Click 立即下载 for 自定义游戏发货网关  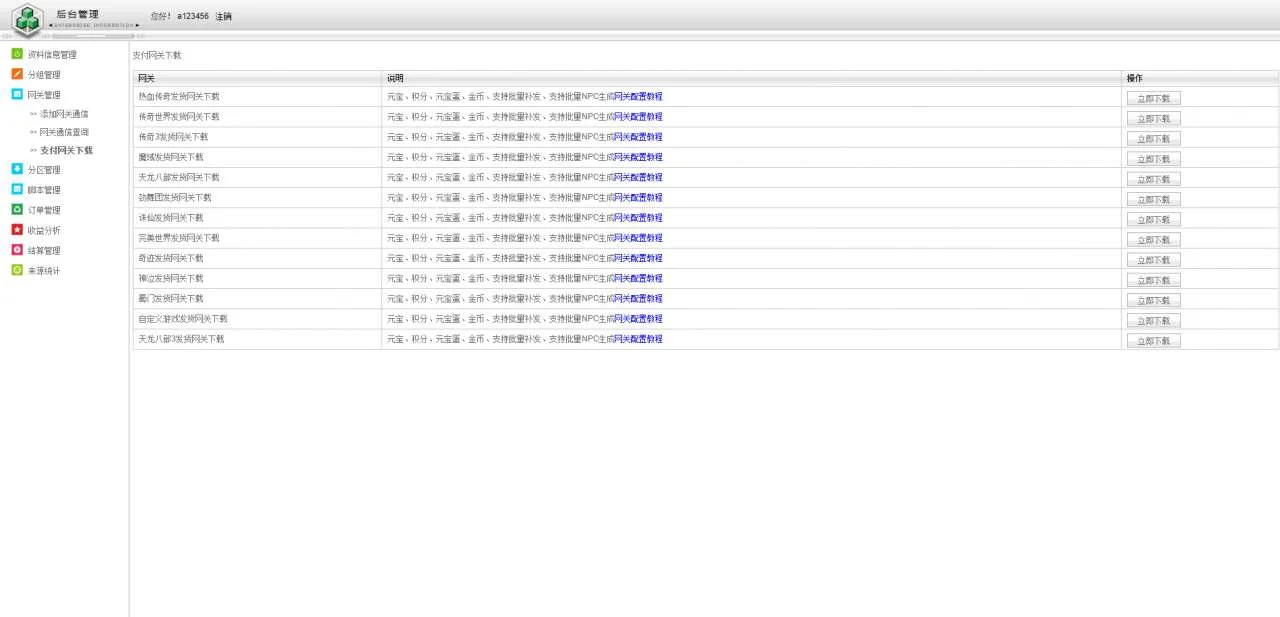(1153, 321)
